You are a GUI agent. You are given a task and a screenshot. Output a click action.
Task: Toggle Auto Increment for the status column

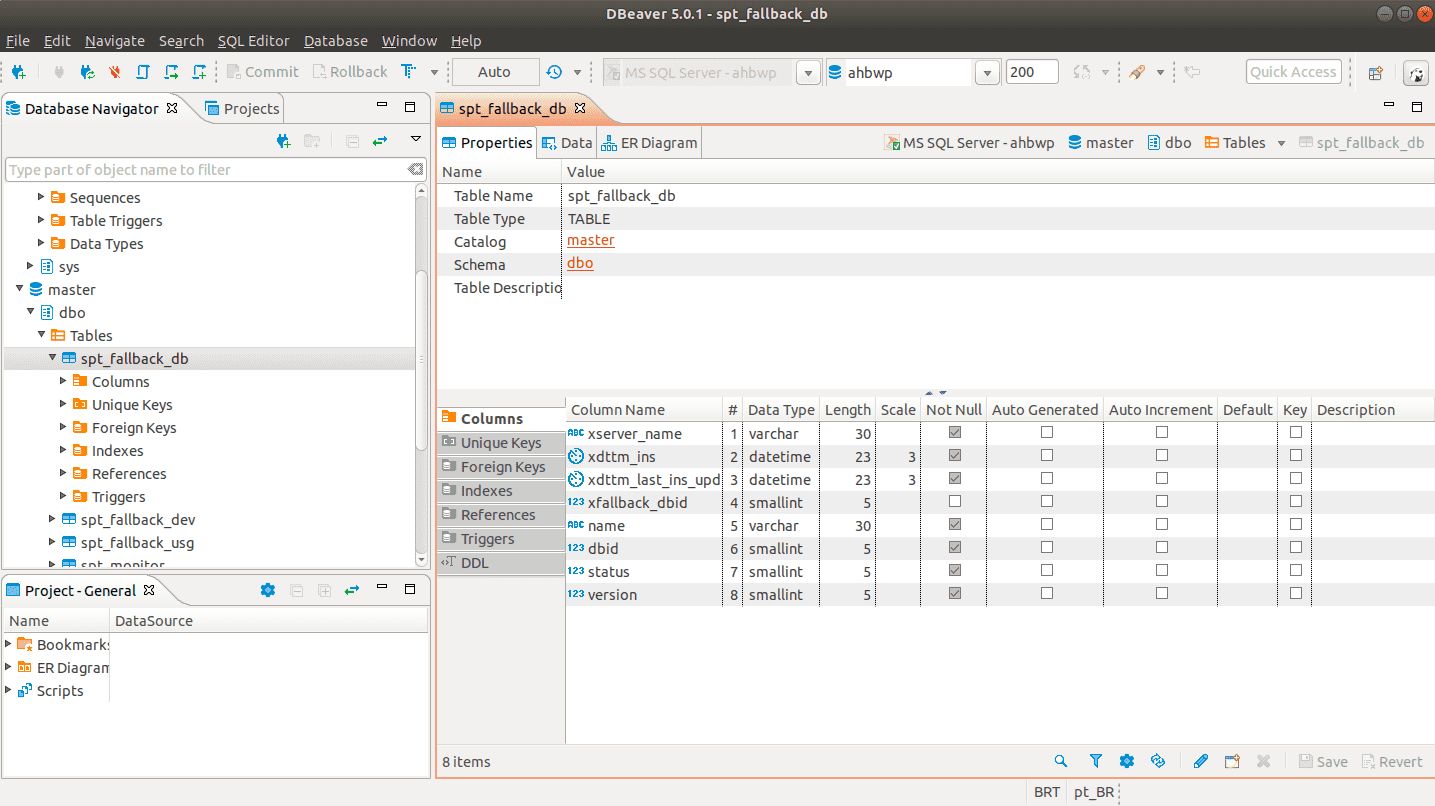[x=1160, y=570]
